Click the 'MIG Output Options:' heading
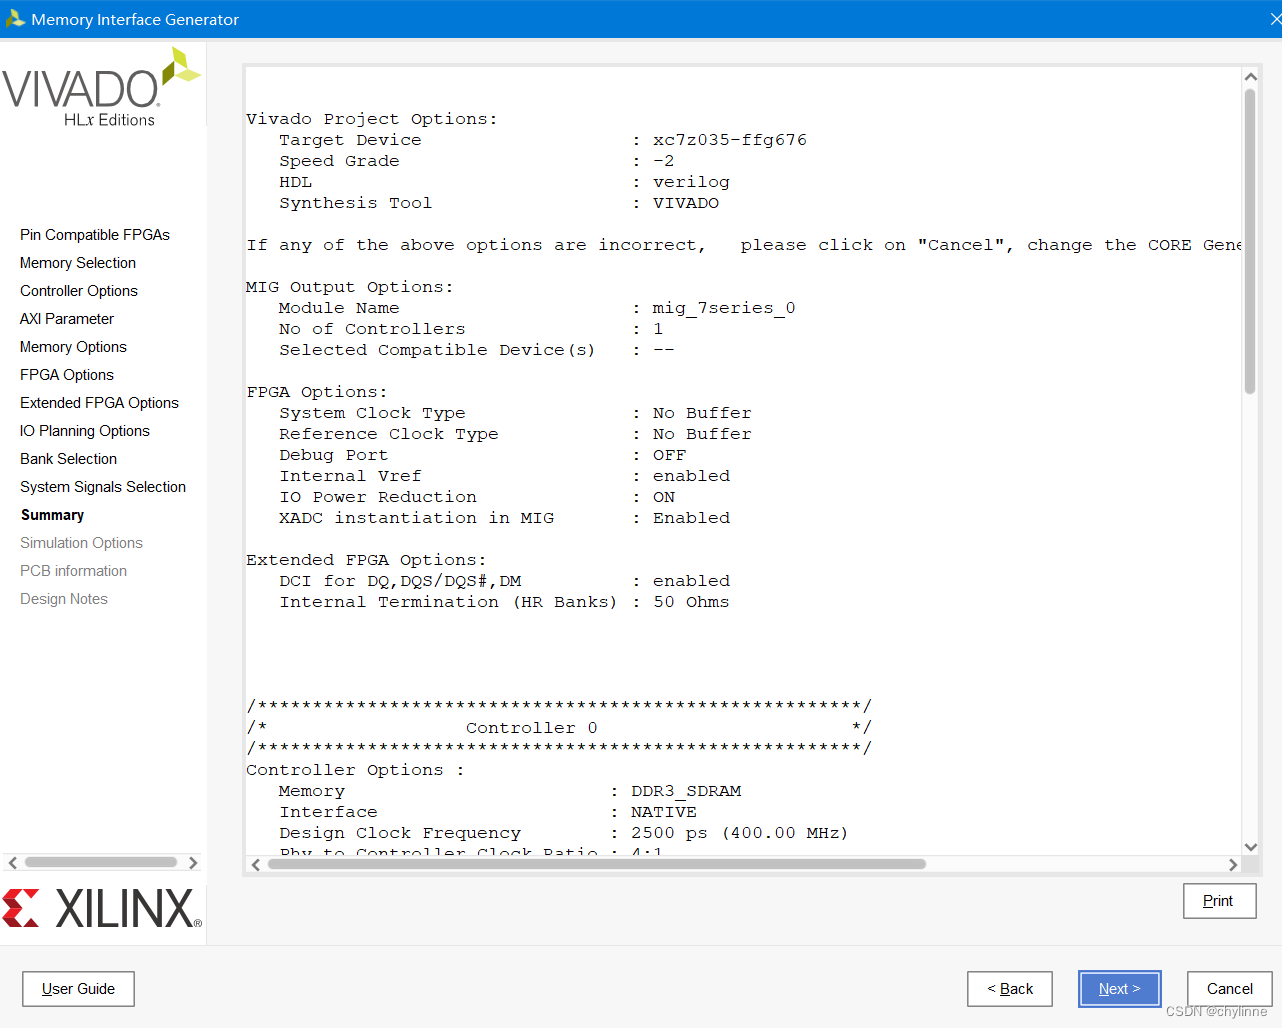 click(350, 287)
